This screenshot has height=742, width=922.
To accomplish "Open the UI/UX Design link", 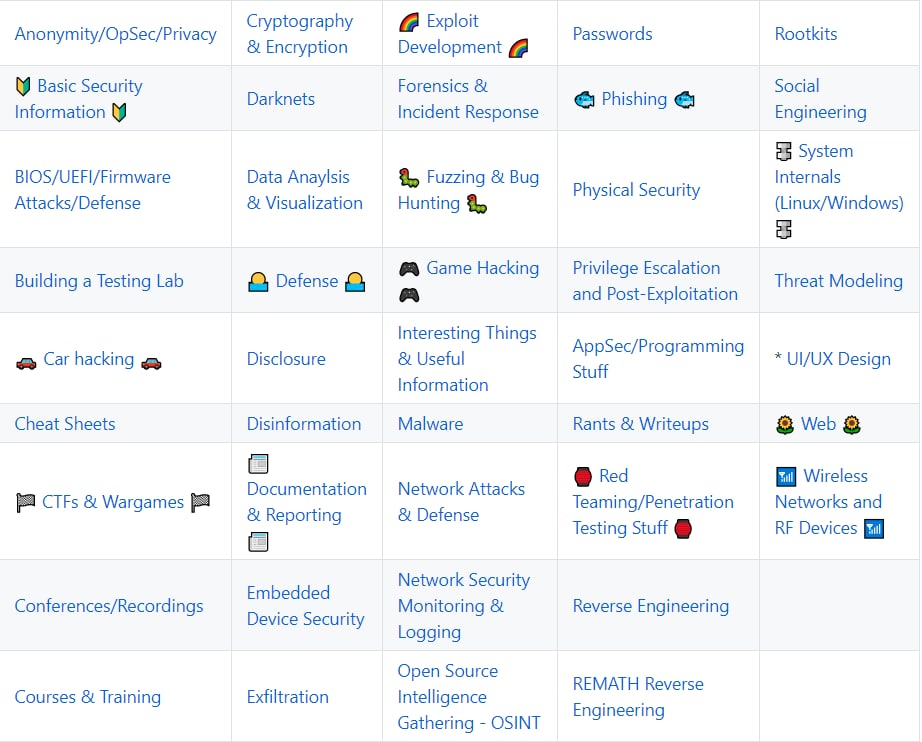I will [839, 359].
